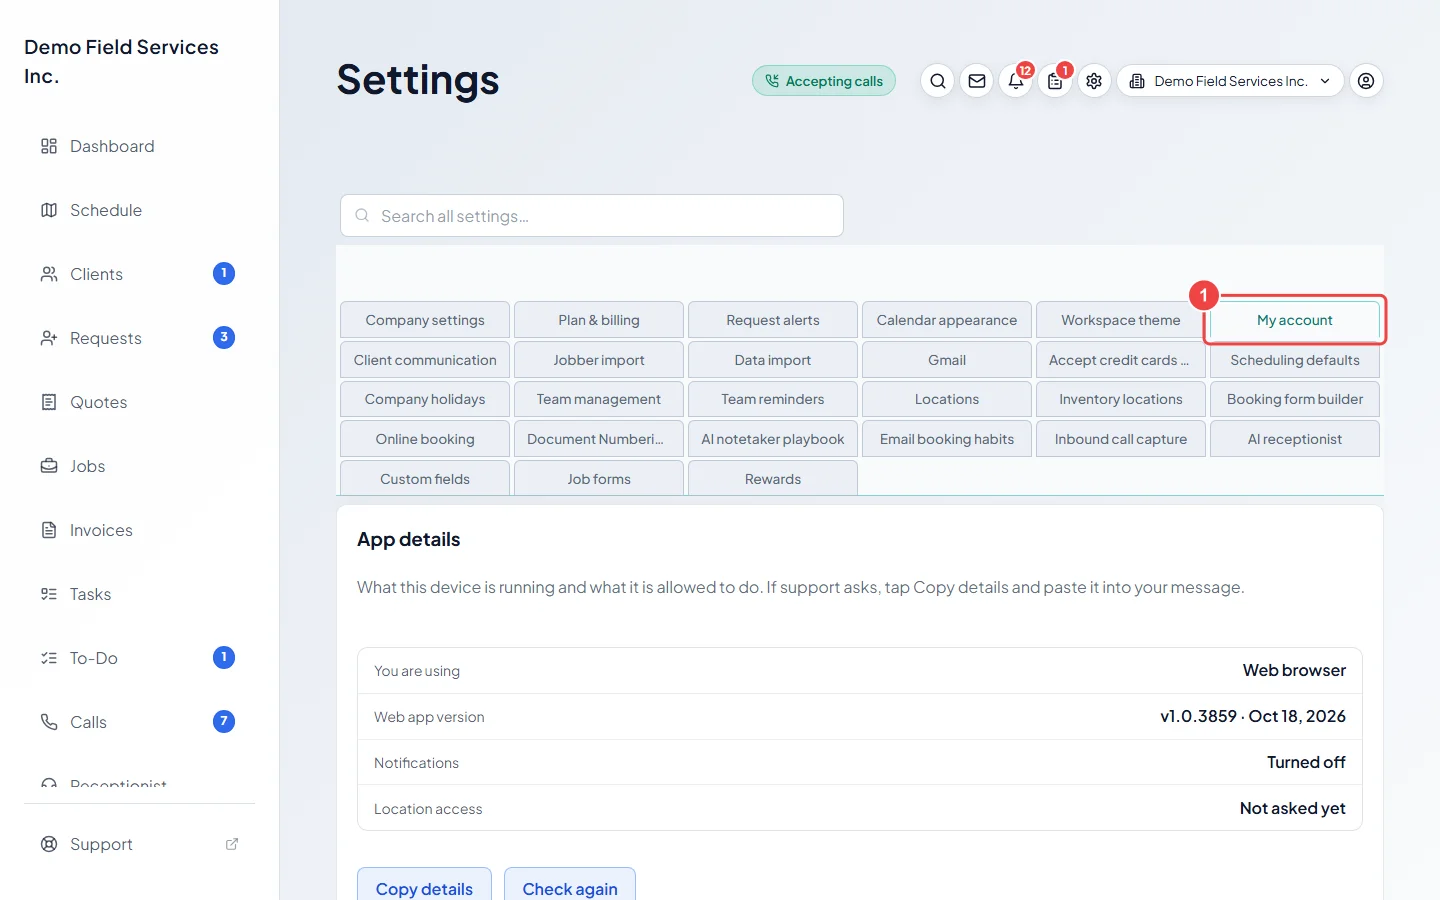Select the Inventory locations tab
The height and width of the screenshot is (900, 1440).
pyautogui.click(x=1121, y=399)
